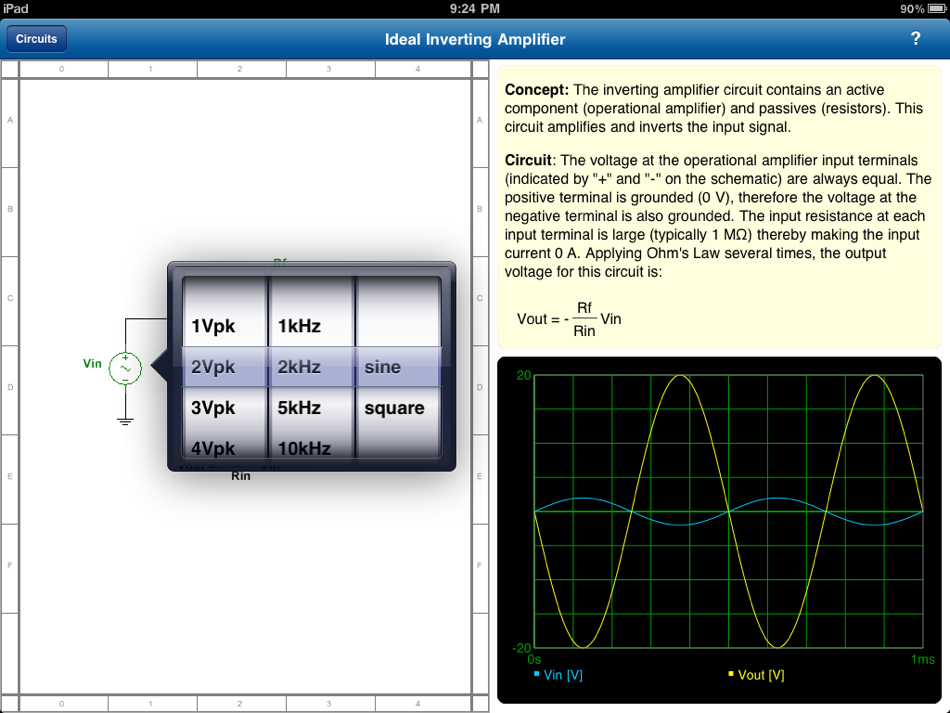Choose 3Vpk amplitude in the picker
Image resolution: width=950 pixels, height=713 pixels.
[213, 408]
